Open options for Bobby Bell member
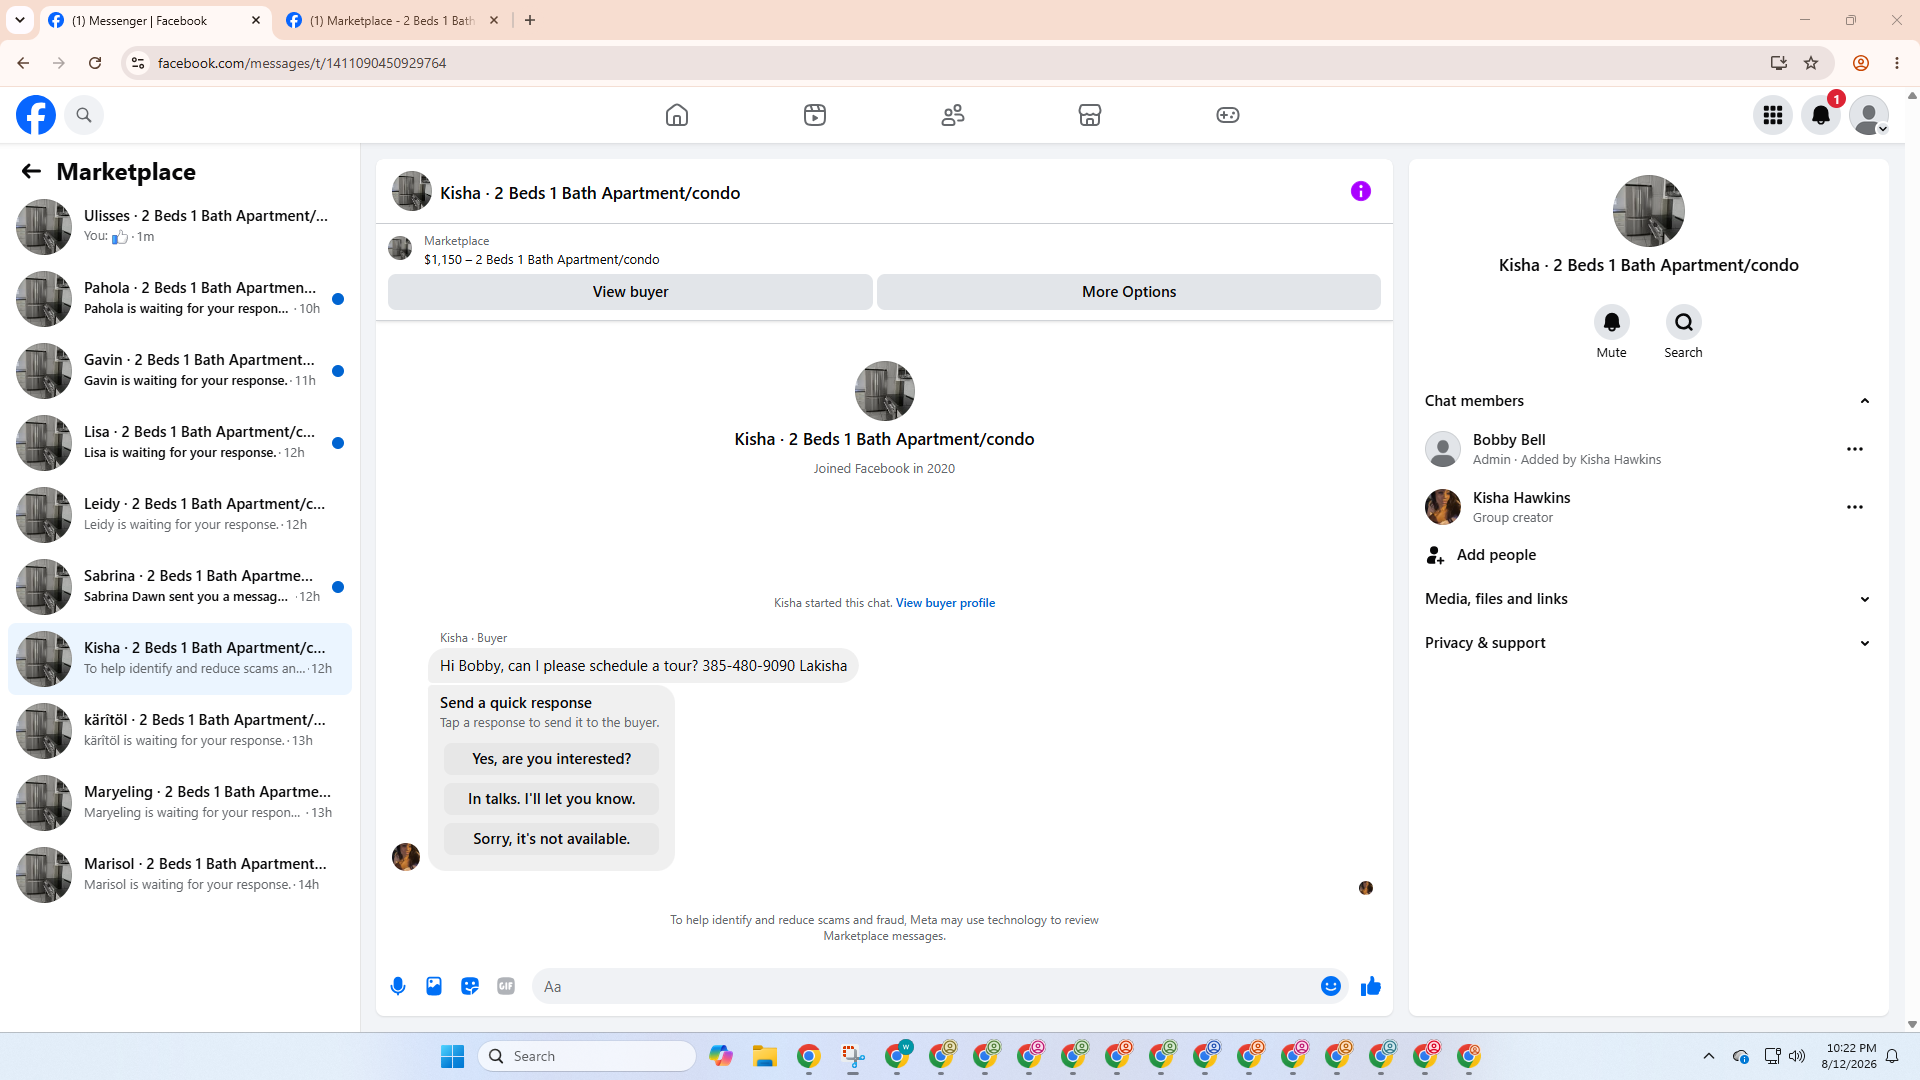 (1855, 449)
